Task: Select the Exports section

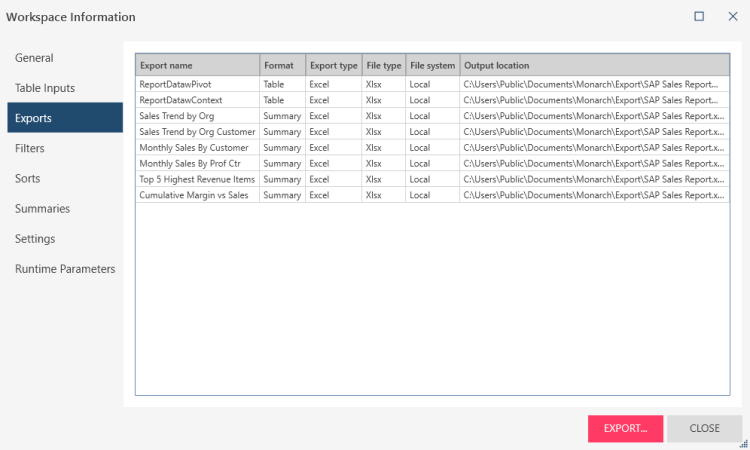Action: point(65,118)
